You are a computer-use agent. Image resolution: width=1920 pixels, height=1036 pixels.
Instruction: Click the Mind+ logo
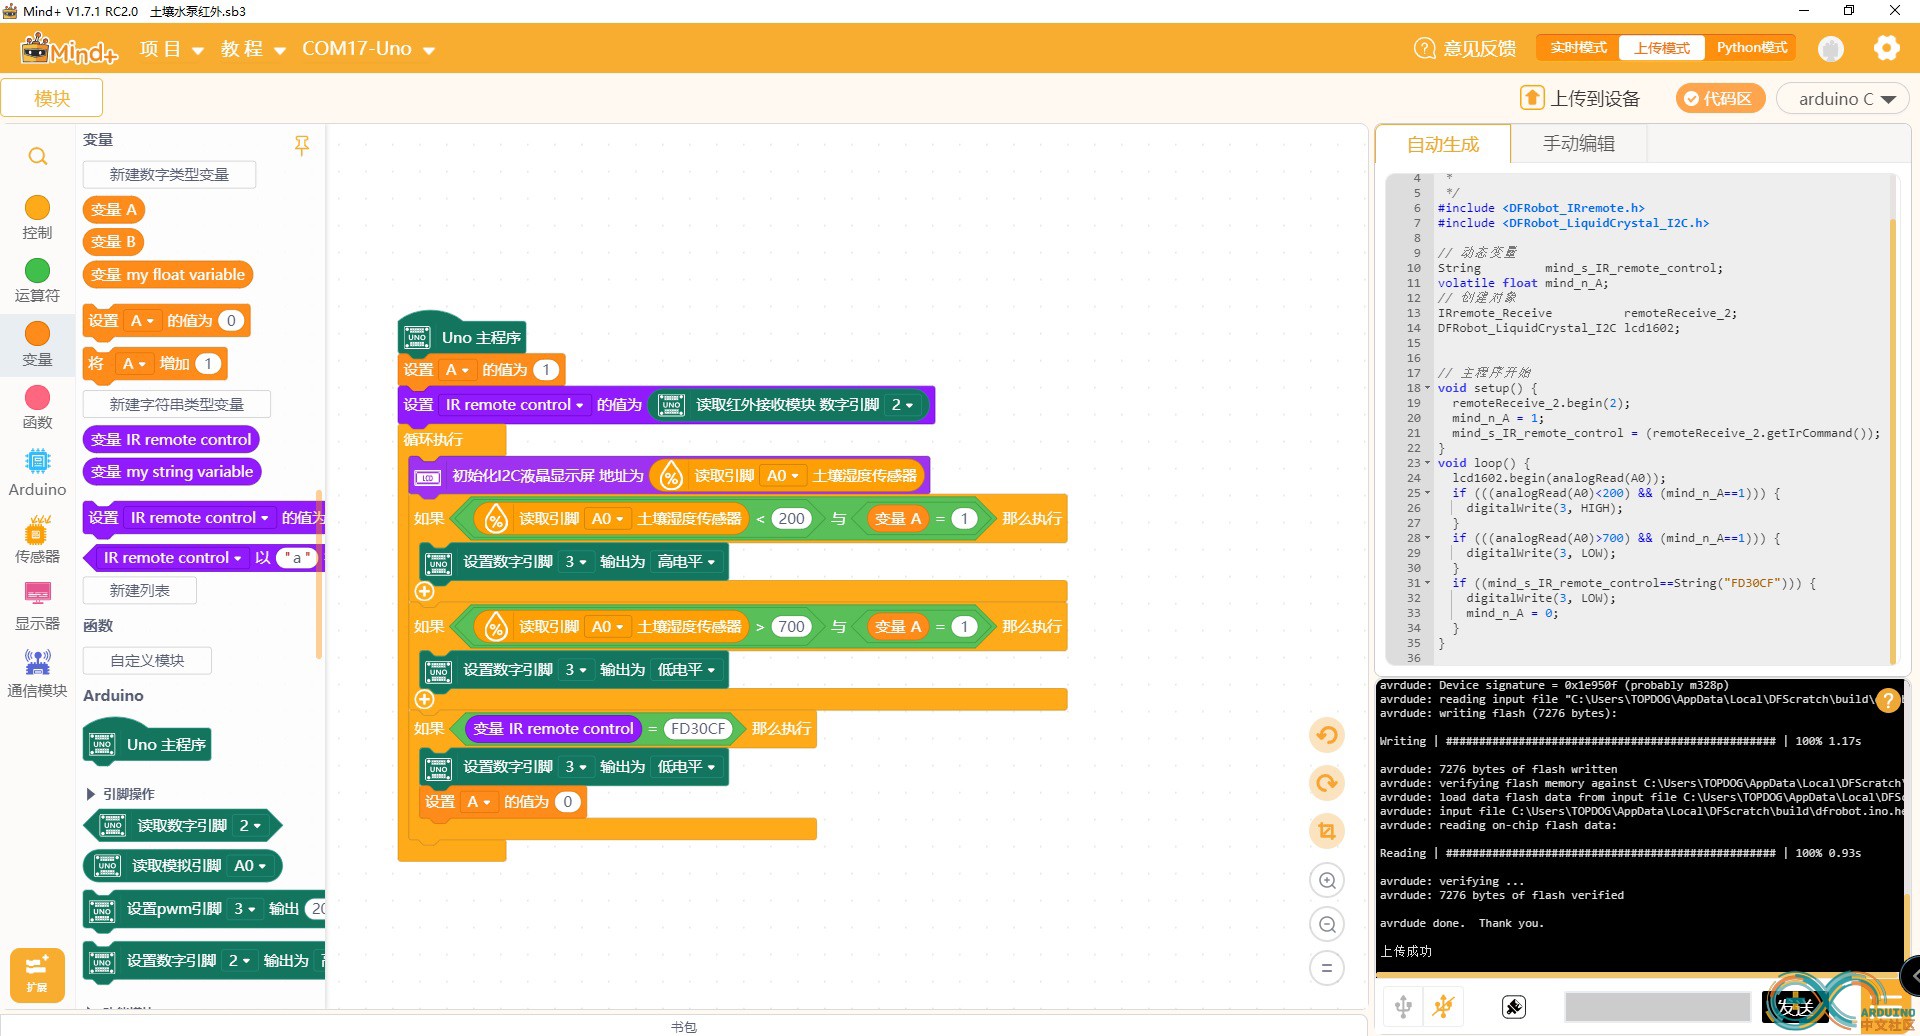pos(69,48)
